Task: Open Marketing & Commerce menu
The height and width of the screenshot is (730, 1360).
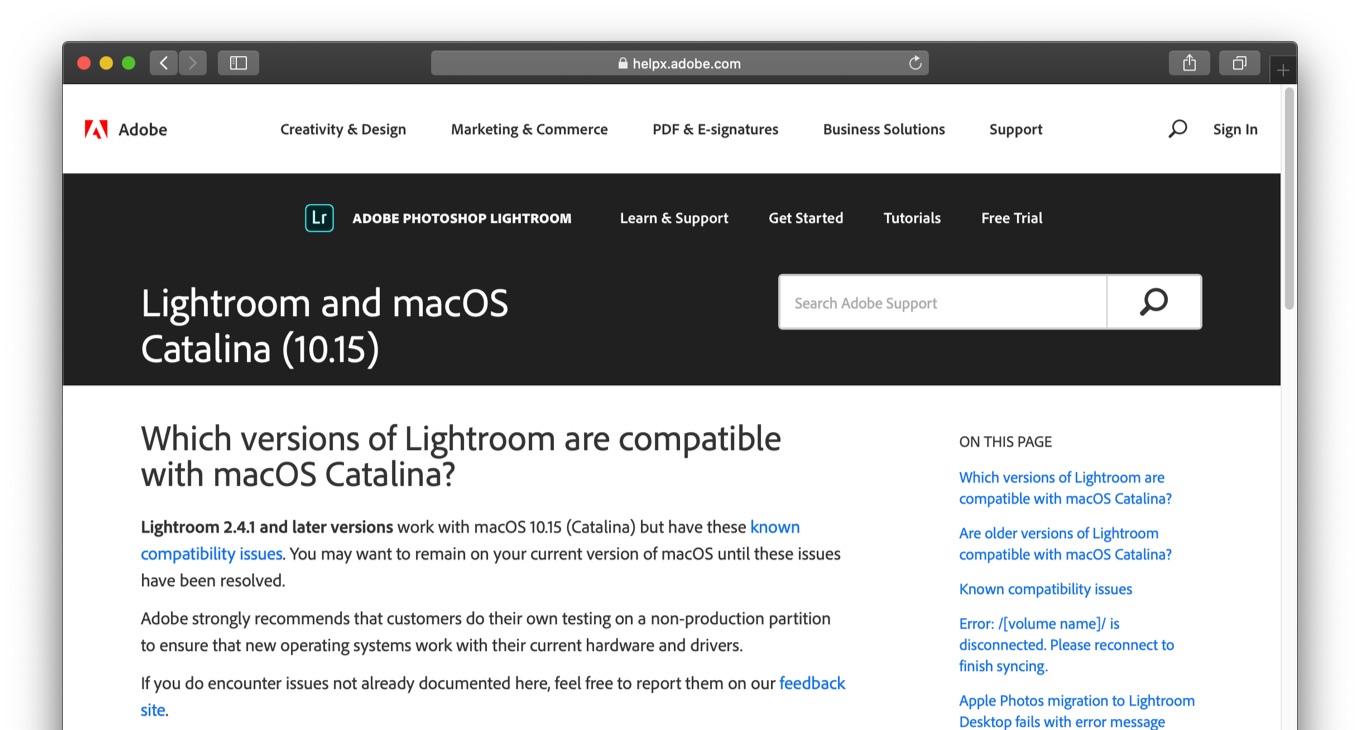Action: 529,129
